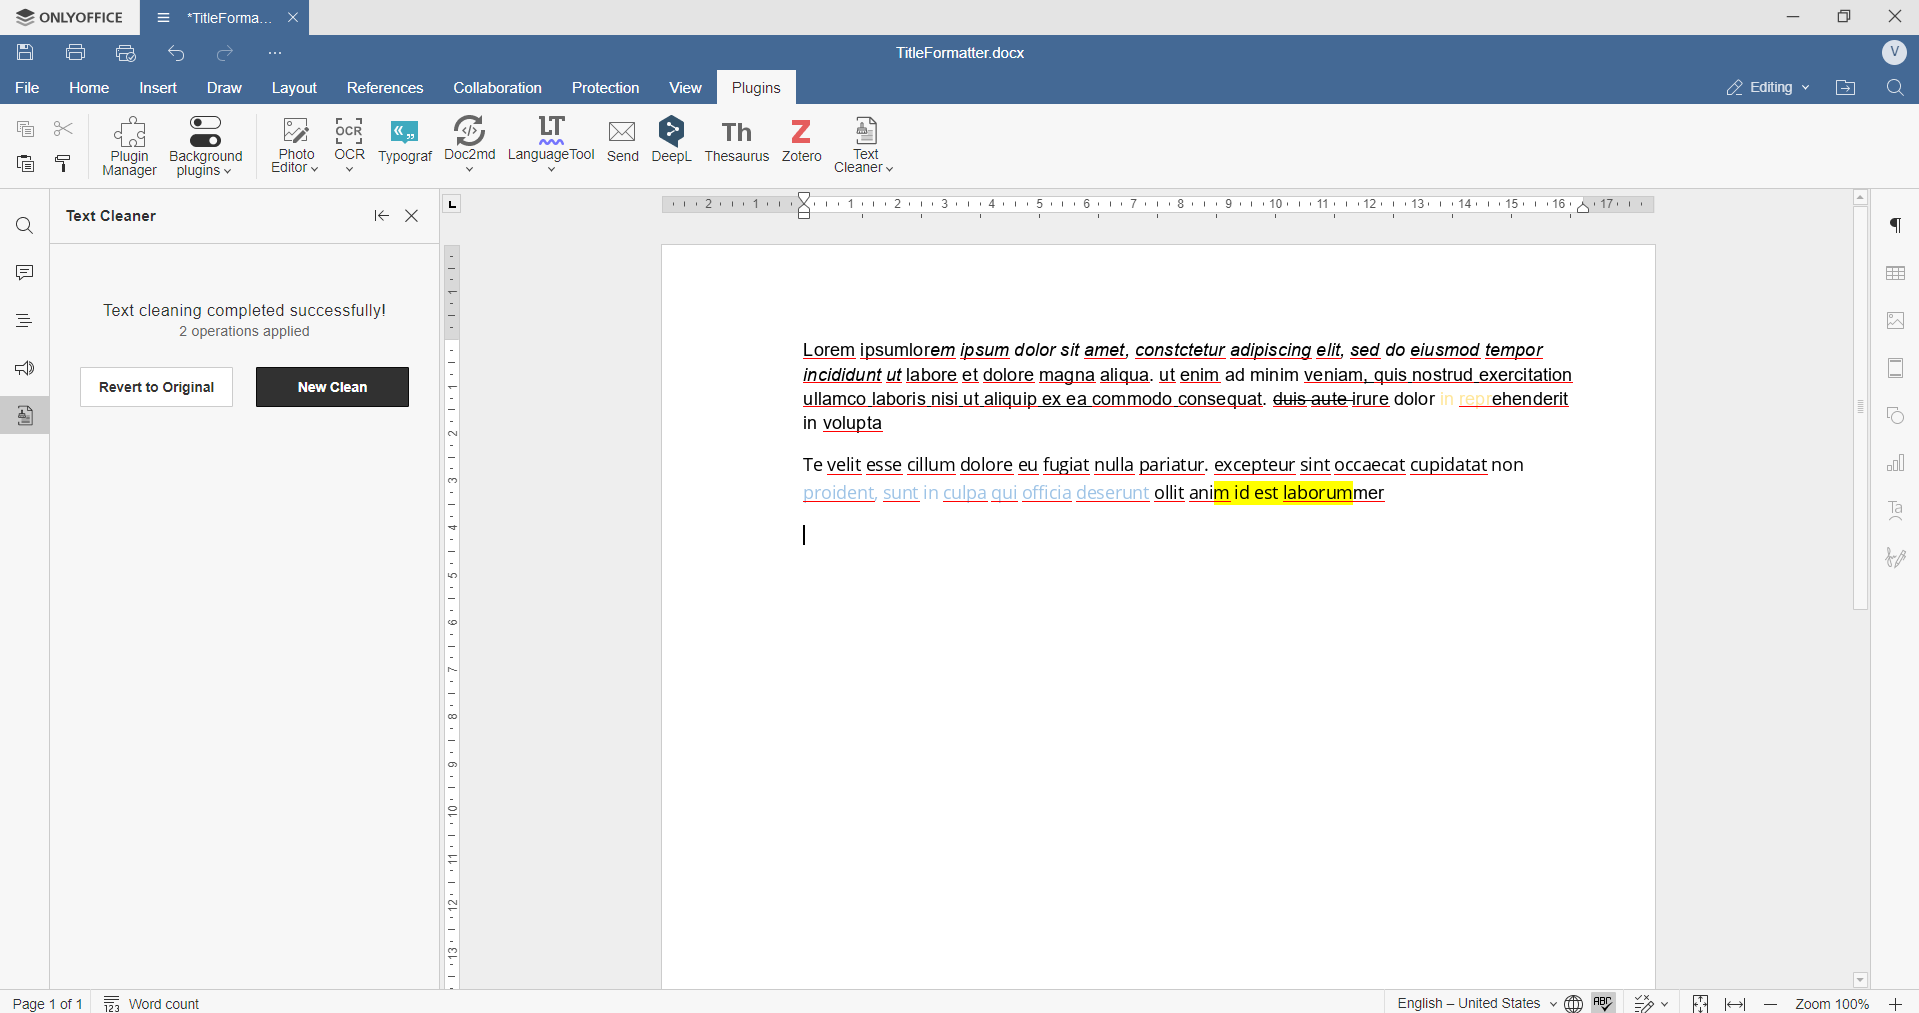Toggle spell checking in status bar
Viewport: 1919px width, 1013px height.
[1604, 1003]
